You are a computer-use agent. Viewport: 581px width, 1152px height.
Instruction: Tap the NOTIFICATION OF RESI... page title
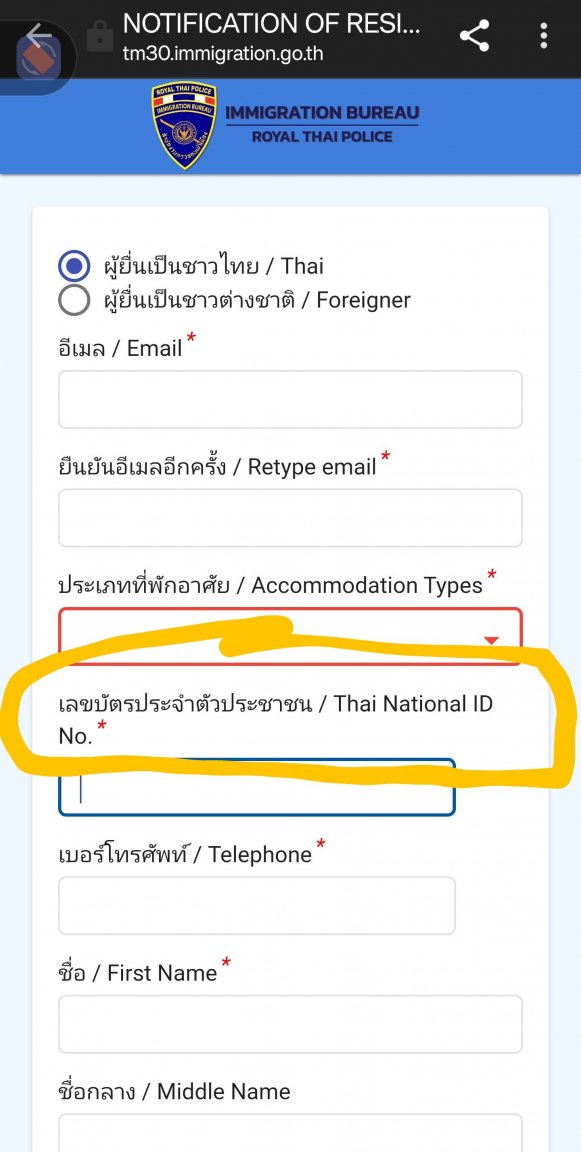point(272,24)
